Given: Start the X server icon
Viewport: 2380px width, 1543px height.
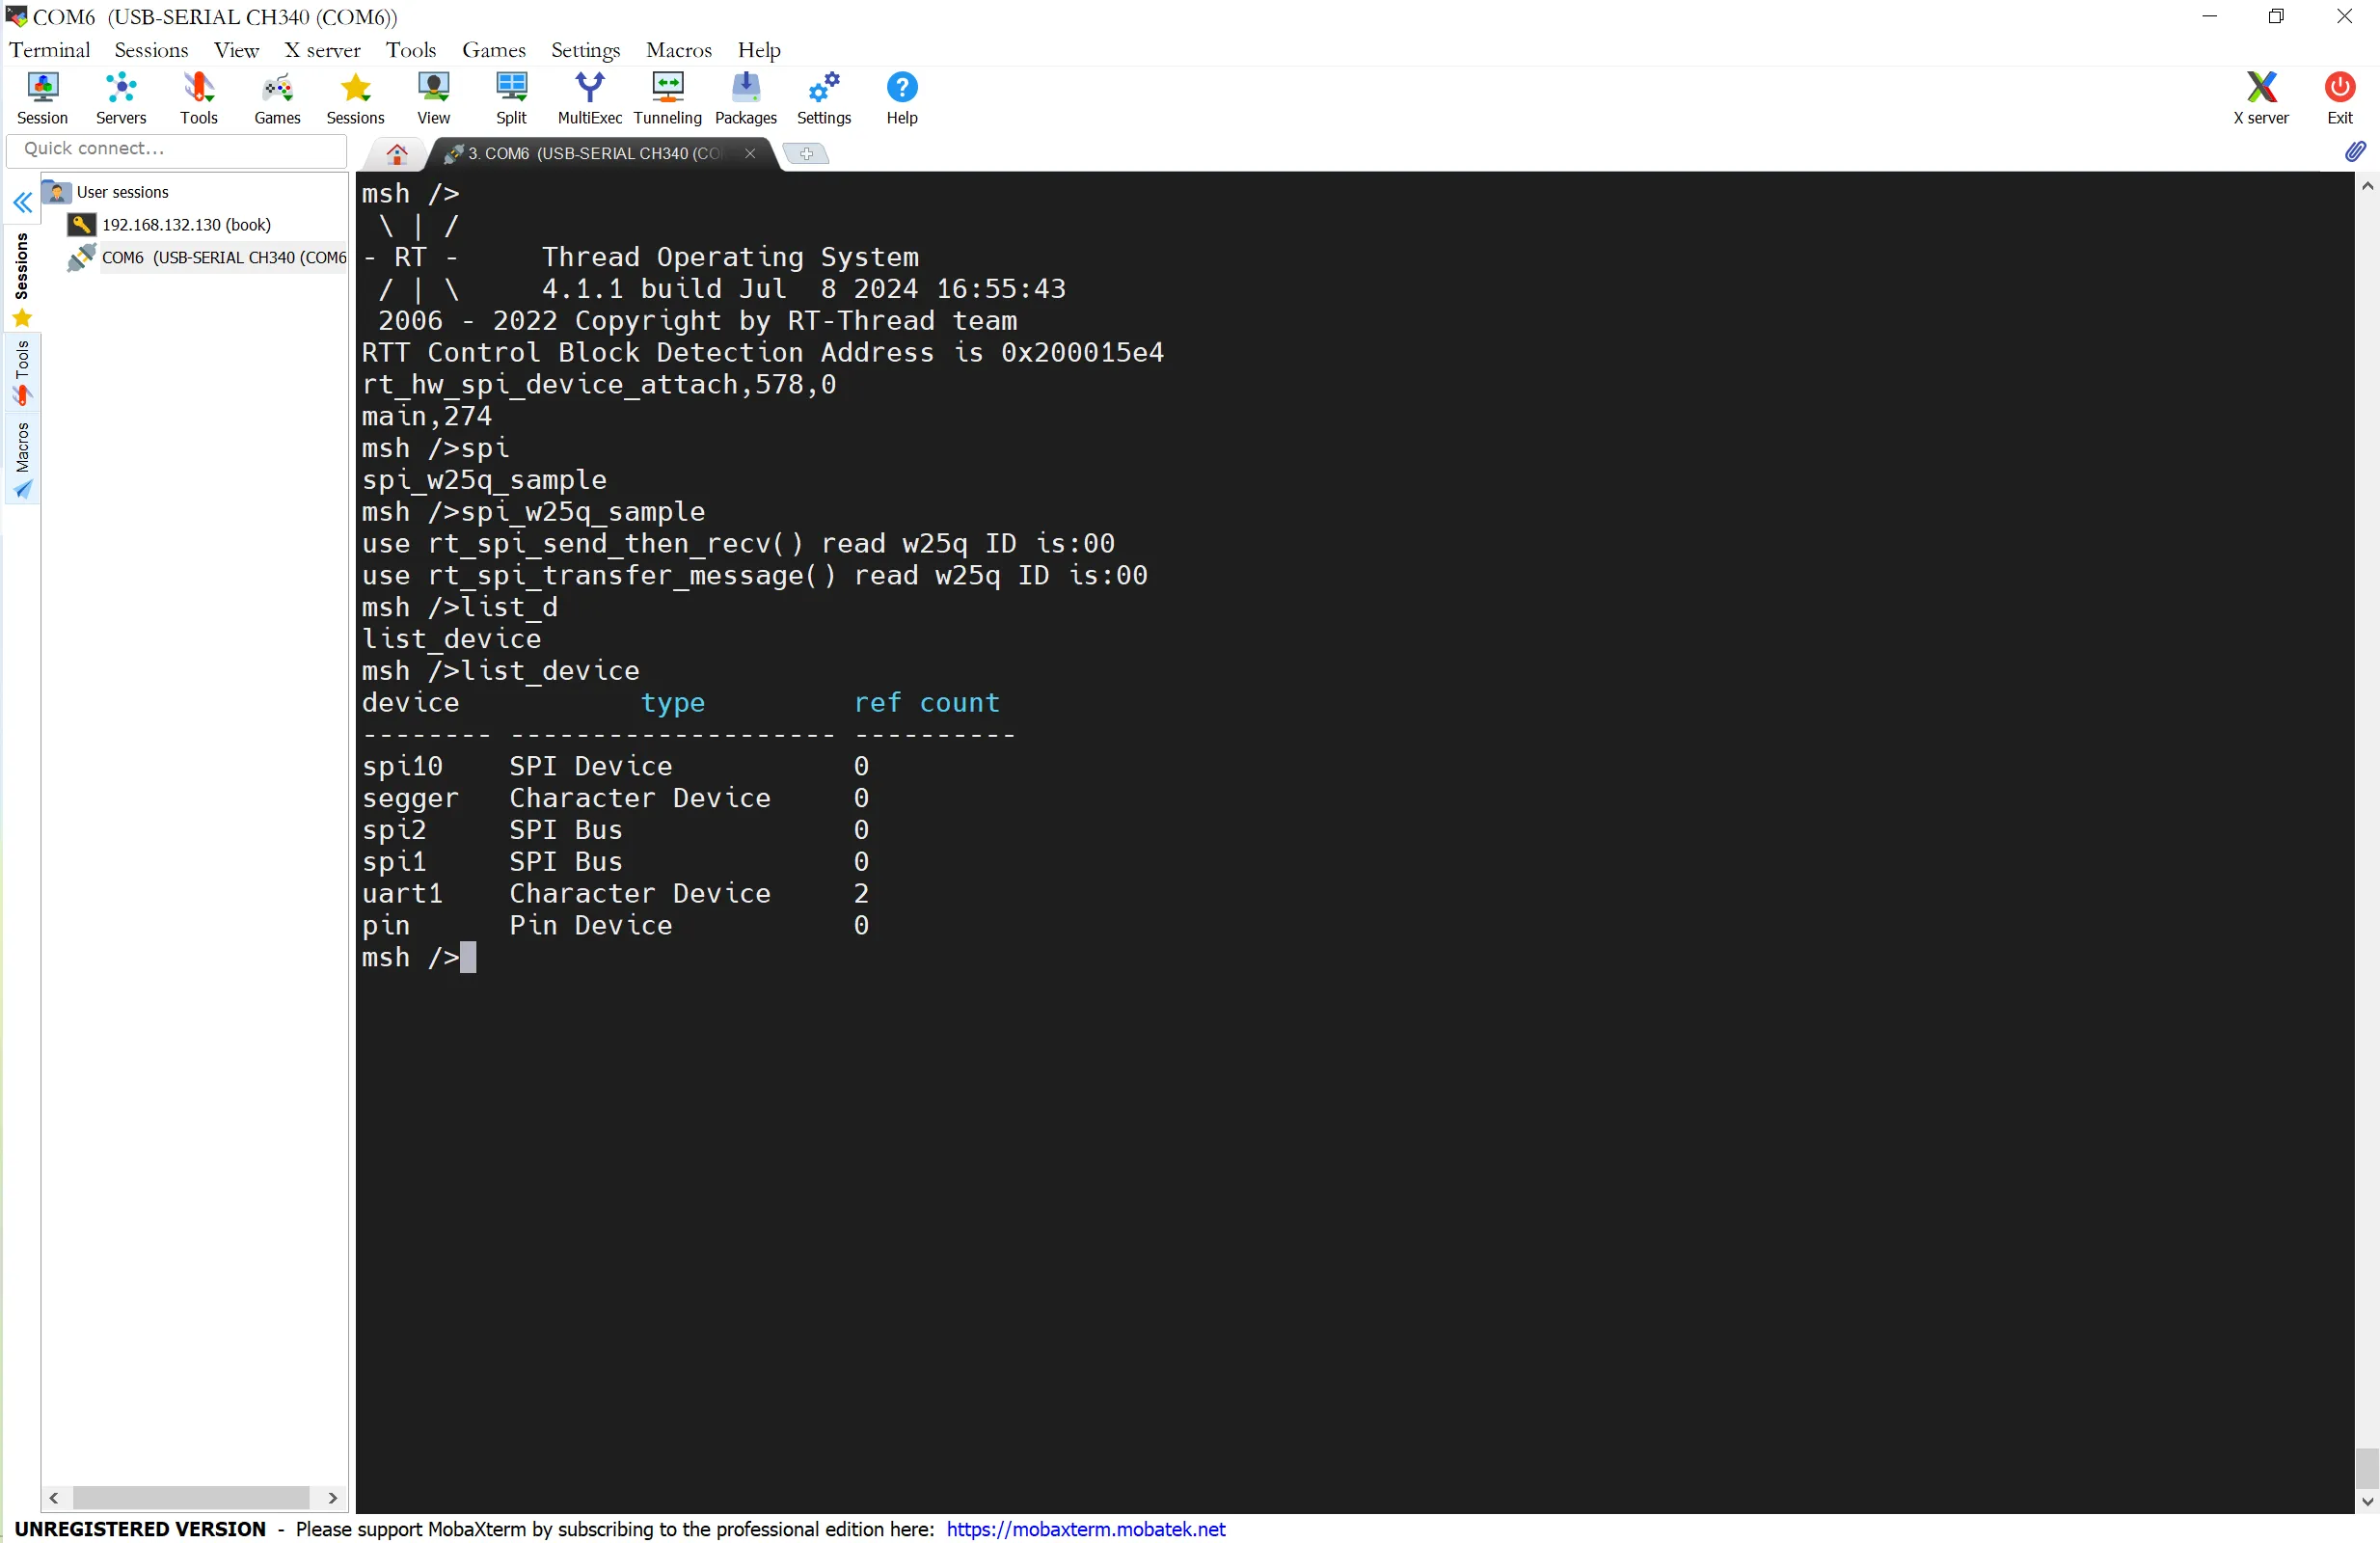Looking at the screenshot, I should point(2261,98).
